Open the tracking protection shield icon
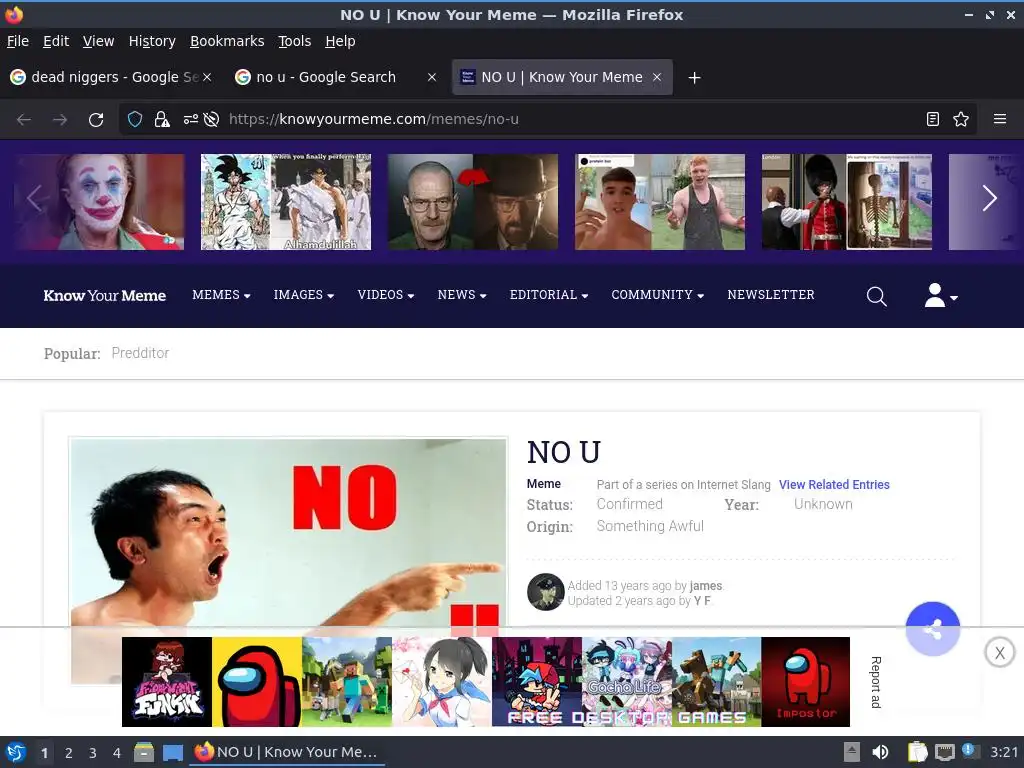The height and width of the screenshot is (768, 1024). [135, 120]
